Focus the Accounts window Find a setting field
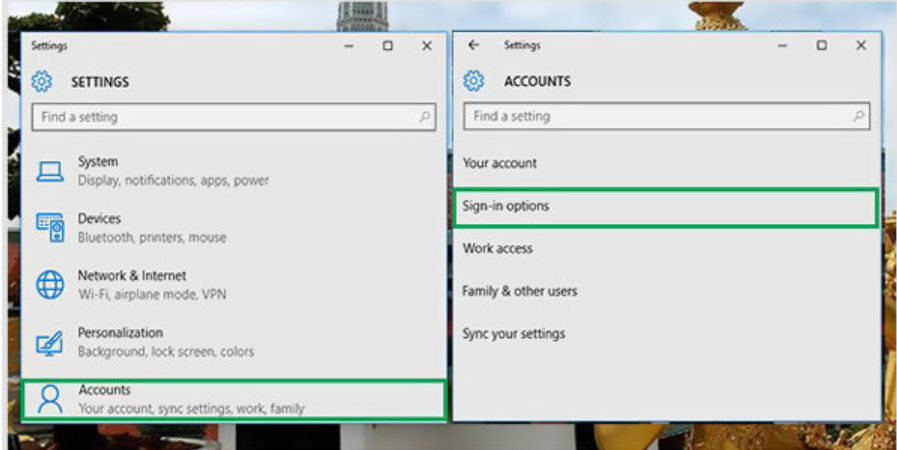This screenshot has height=450, width=897. pyautogui.click(x=650, y=116)
